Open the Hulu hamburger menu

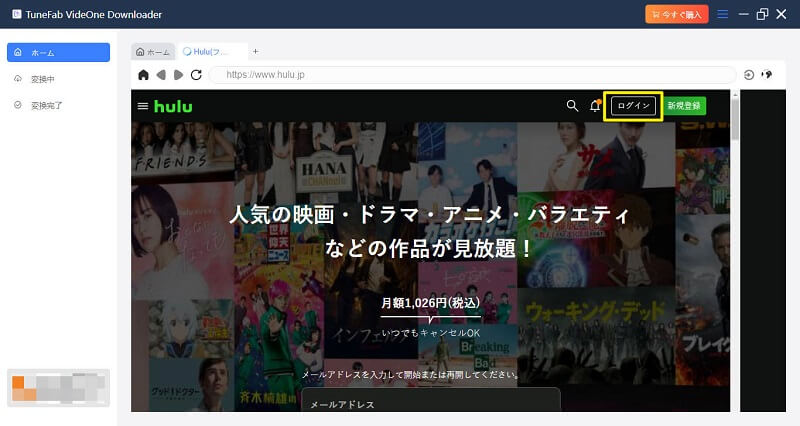[143, 106]
